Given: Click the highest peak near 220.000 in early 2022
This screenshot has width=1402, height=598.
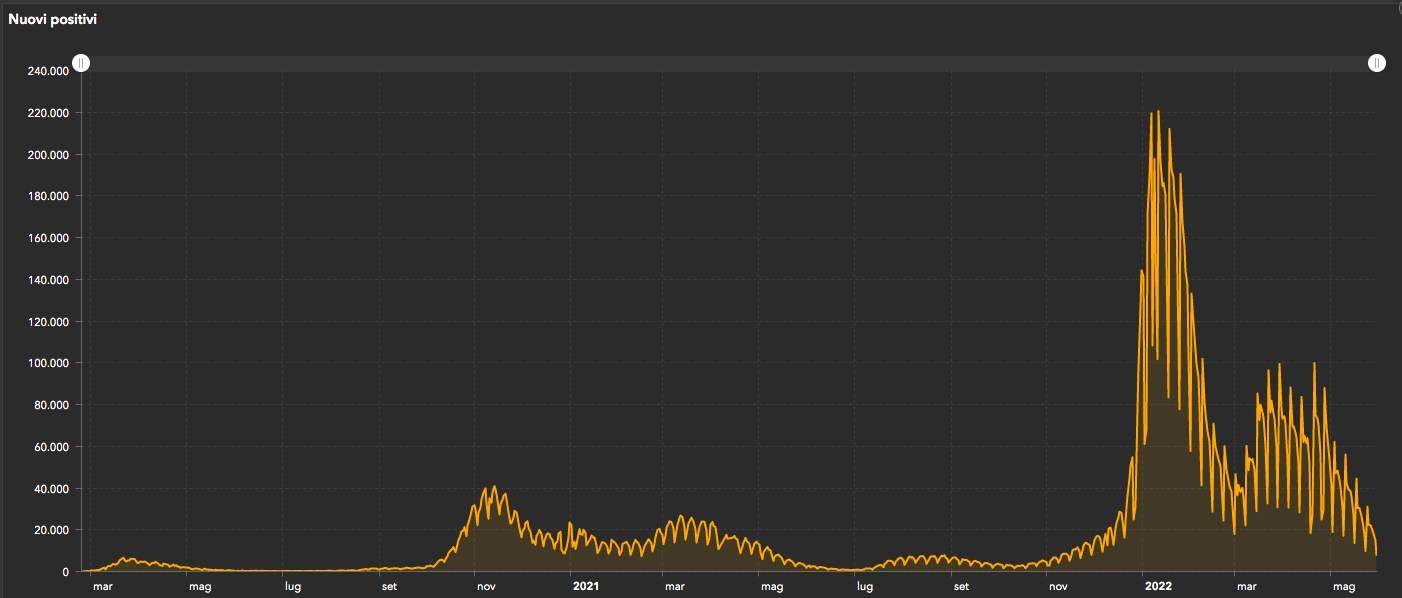Looking at the screenshot, I should click(x=1158, y=112).
